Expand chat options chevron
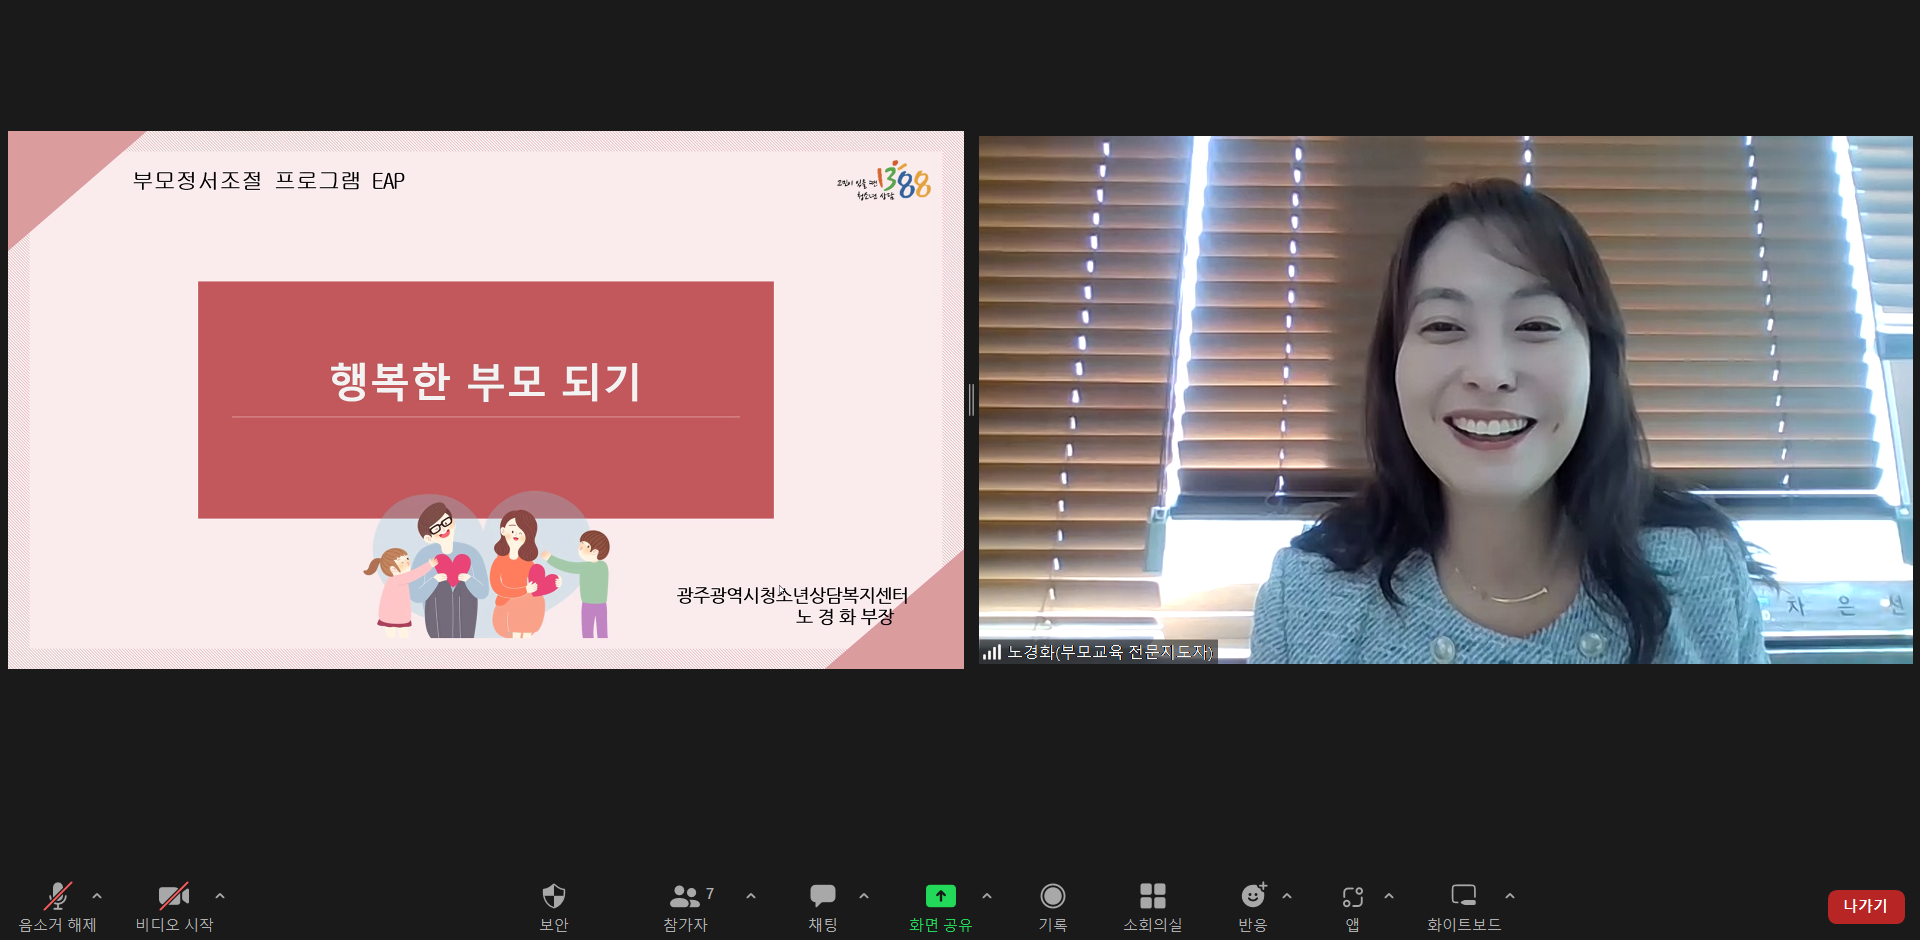This screenshot has height=940, width=1920. (x=864, y=896)
